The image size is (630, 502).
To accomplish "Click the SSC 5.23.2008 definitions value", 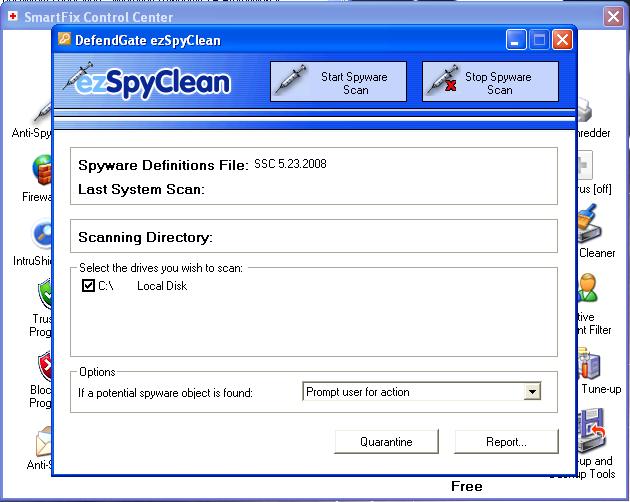I will pos(290,164).
